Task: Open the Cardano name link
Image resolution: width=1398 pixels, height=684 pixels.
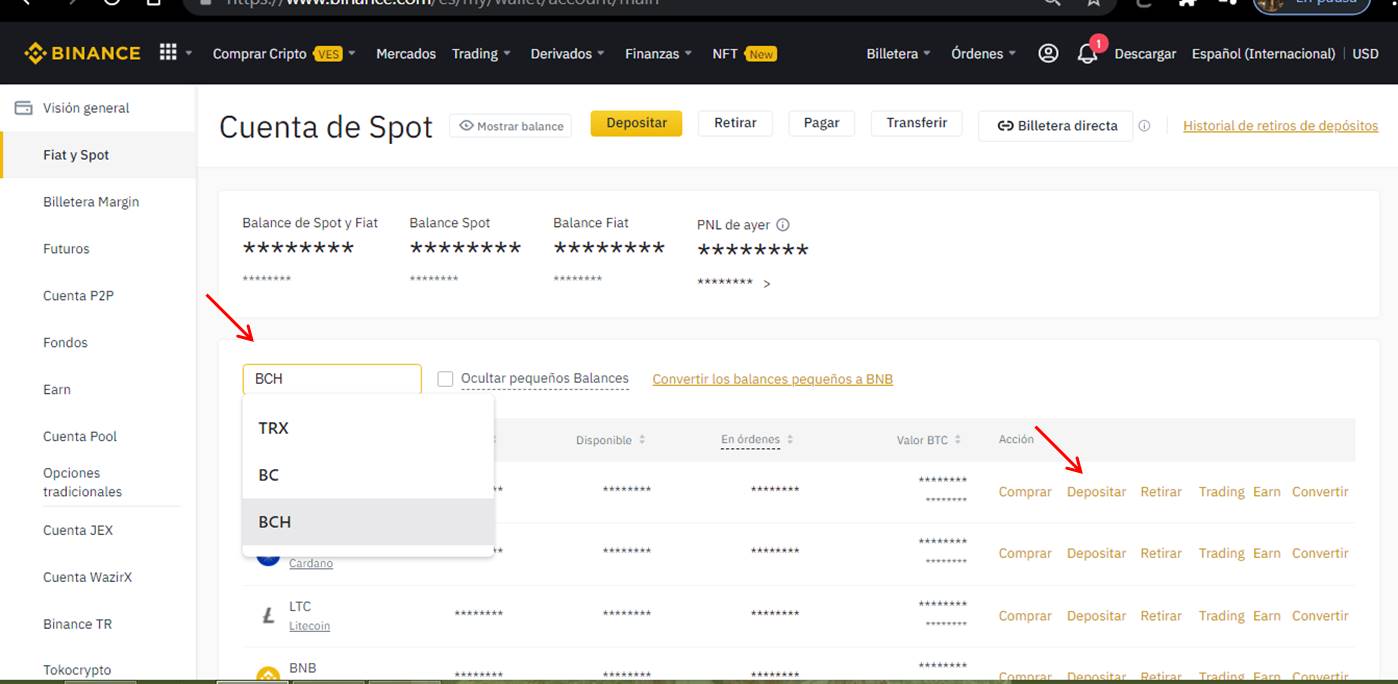Action: point(311,564)
